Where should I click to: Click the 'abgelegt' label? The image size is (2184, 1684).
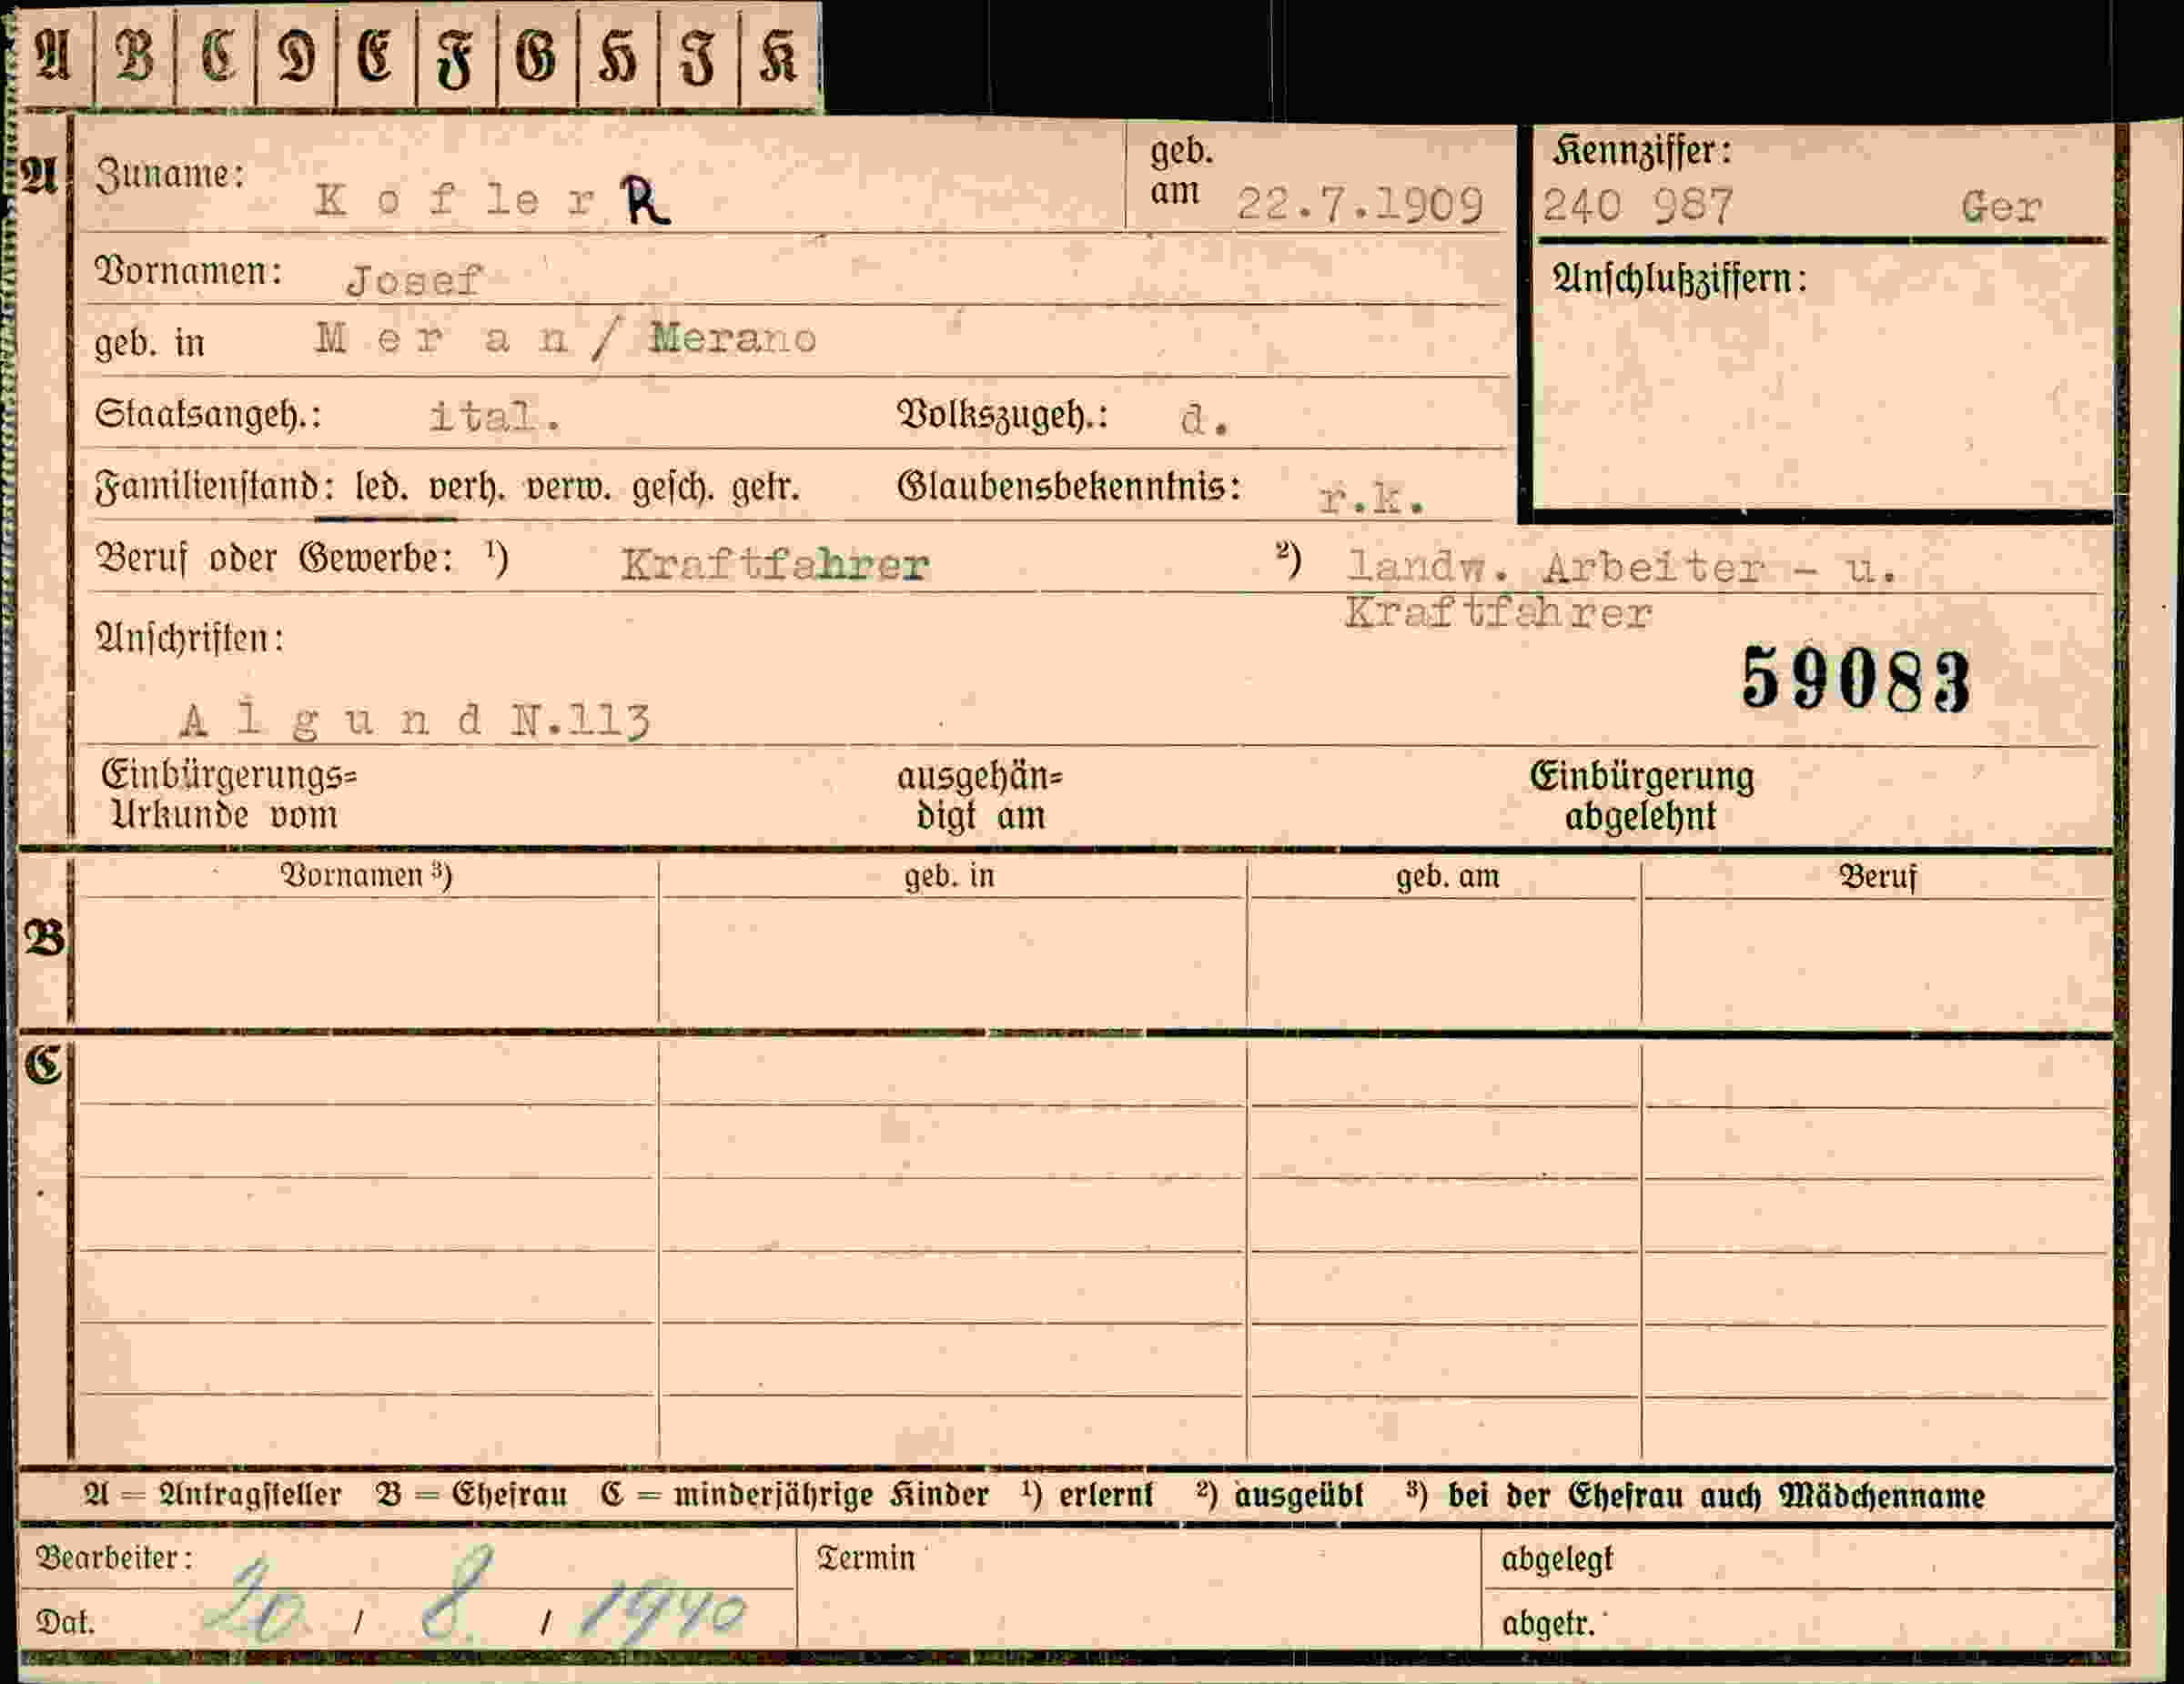click(x=1557, y=1559)
